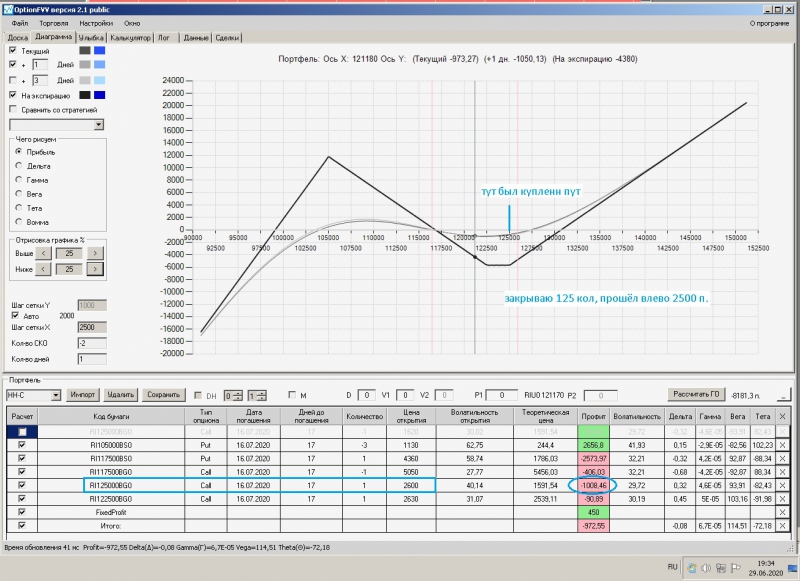Click the dark gray swatch for Текущий
This screenshot has width=800, height=581.
coord(85,50)
